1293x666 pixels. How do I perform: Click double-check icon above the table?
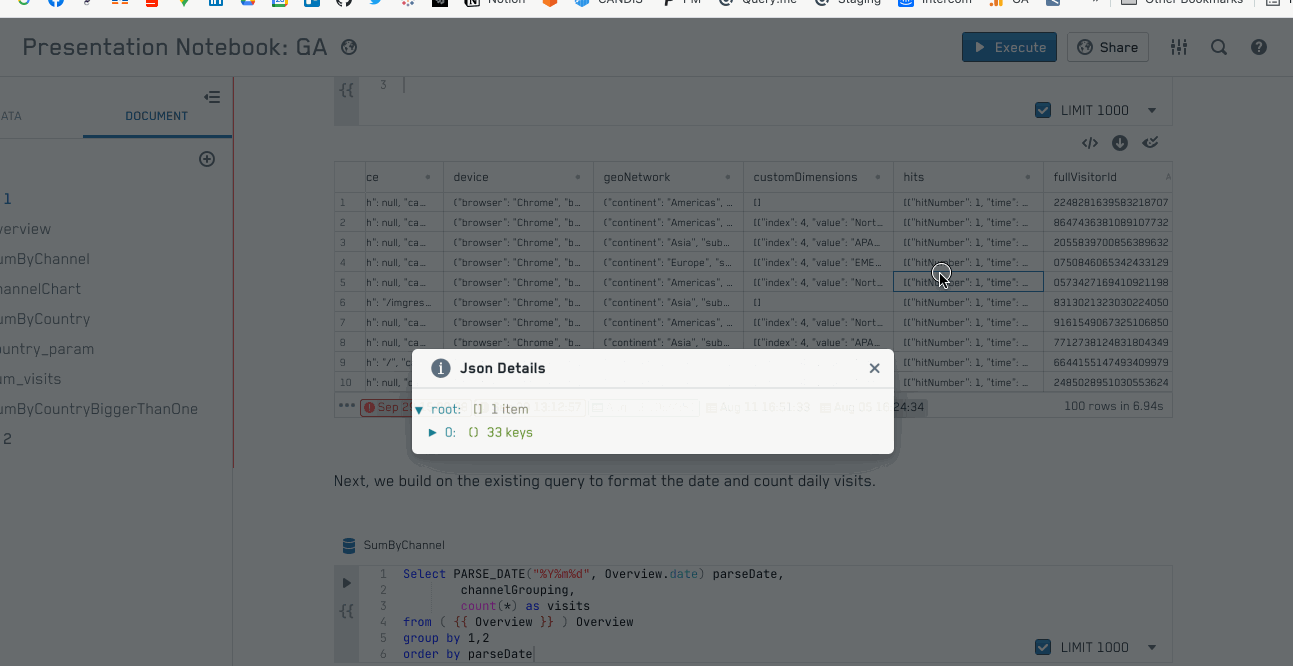point(1151,143)
